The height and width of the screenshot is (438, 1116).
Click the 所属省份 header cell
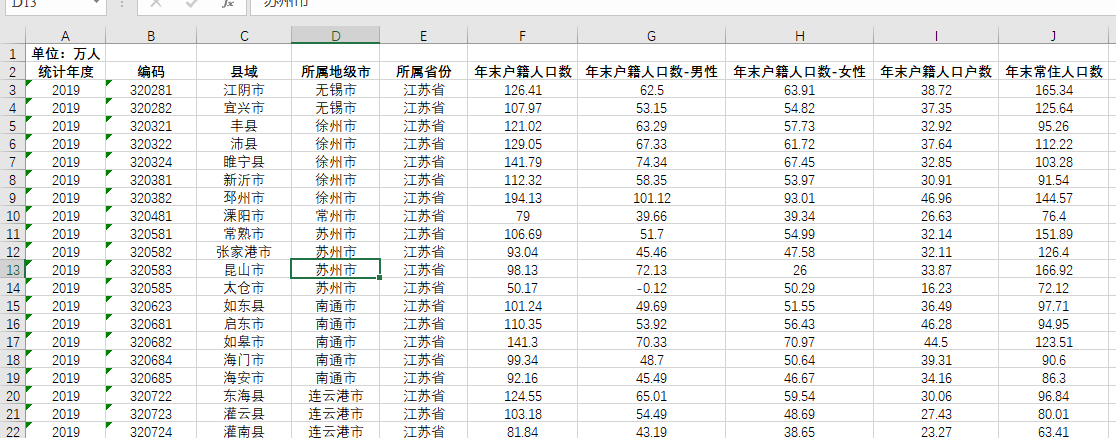(x=423, y=72)
